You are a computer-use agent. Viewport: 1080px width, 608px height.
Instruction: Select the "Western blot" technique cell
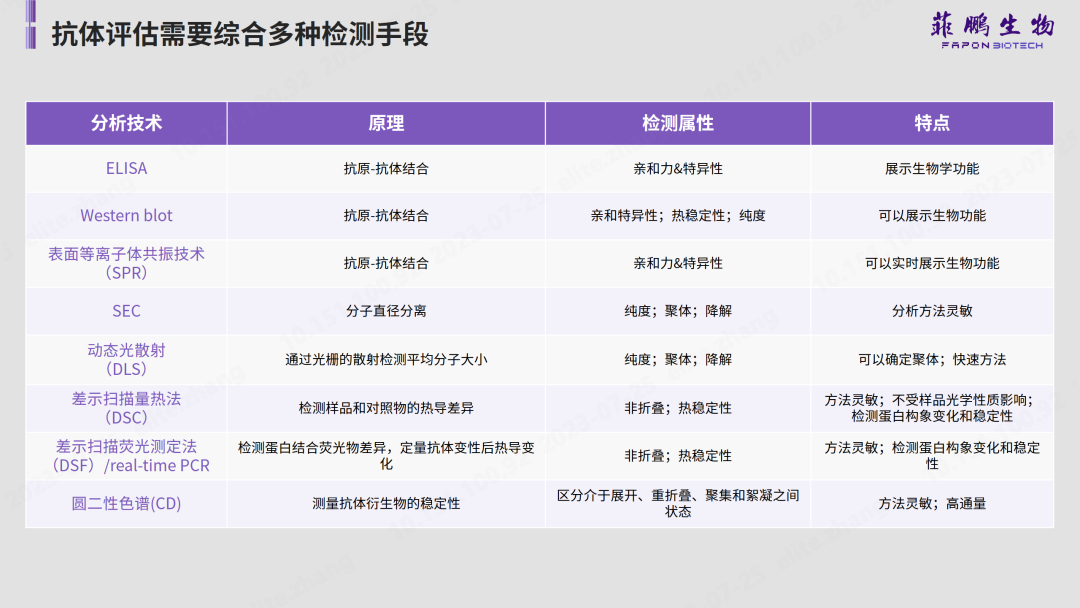126,216
